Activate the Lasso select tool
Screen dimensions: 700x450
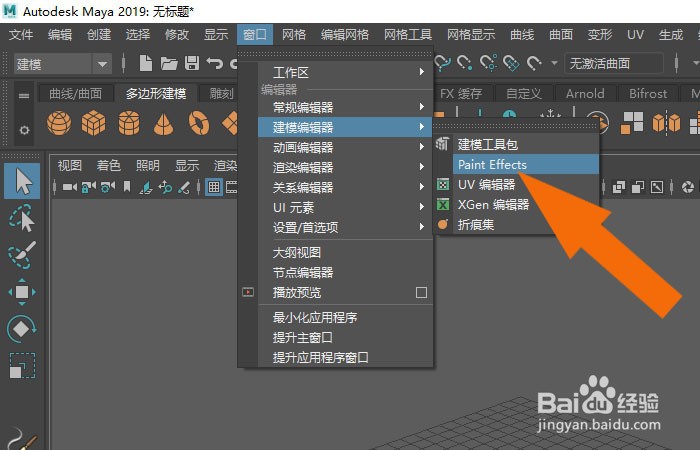tap(21, 218)
